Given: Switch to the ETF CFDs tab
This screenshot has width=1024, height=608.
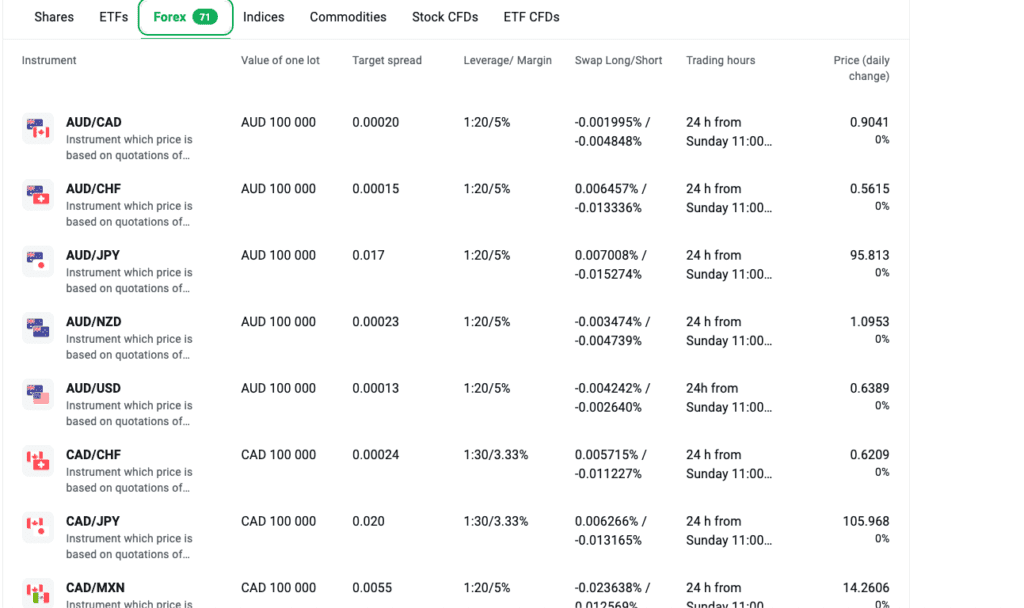Looking at the screenshot, I should [x=532, y=17].
